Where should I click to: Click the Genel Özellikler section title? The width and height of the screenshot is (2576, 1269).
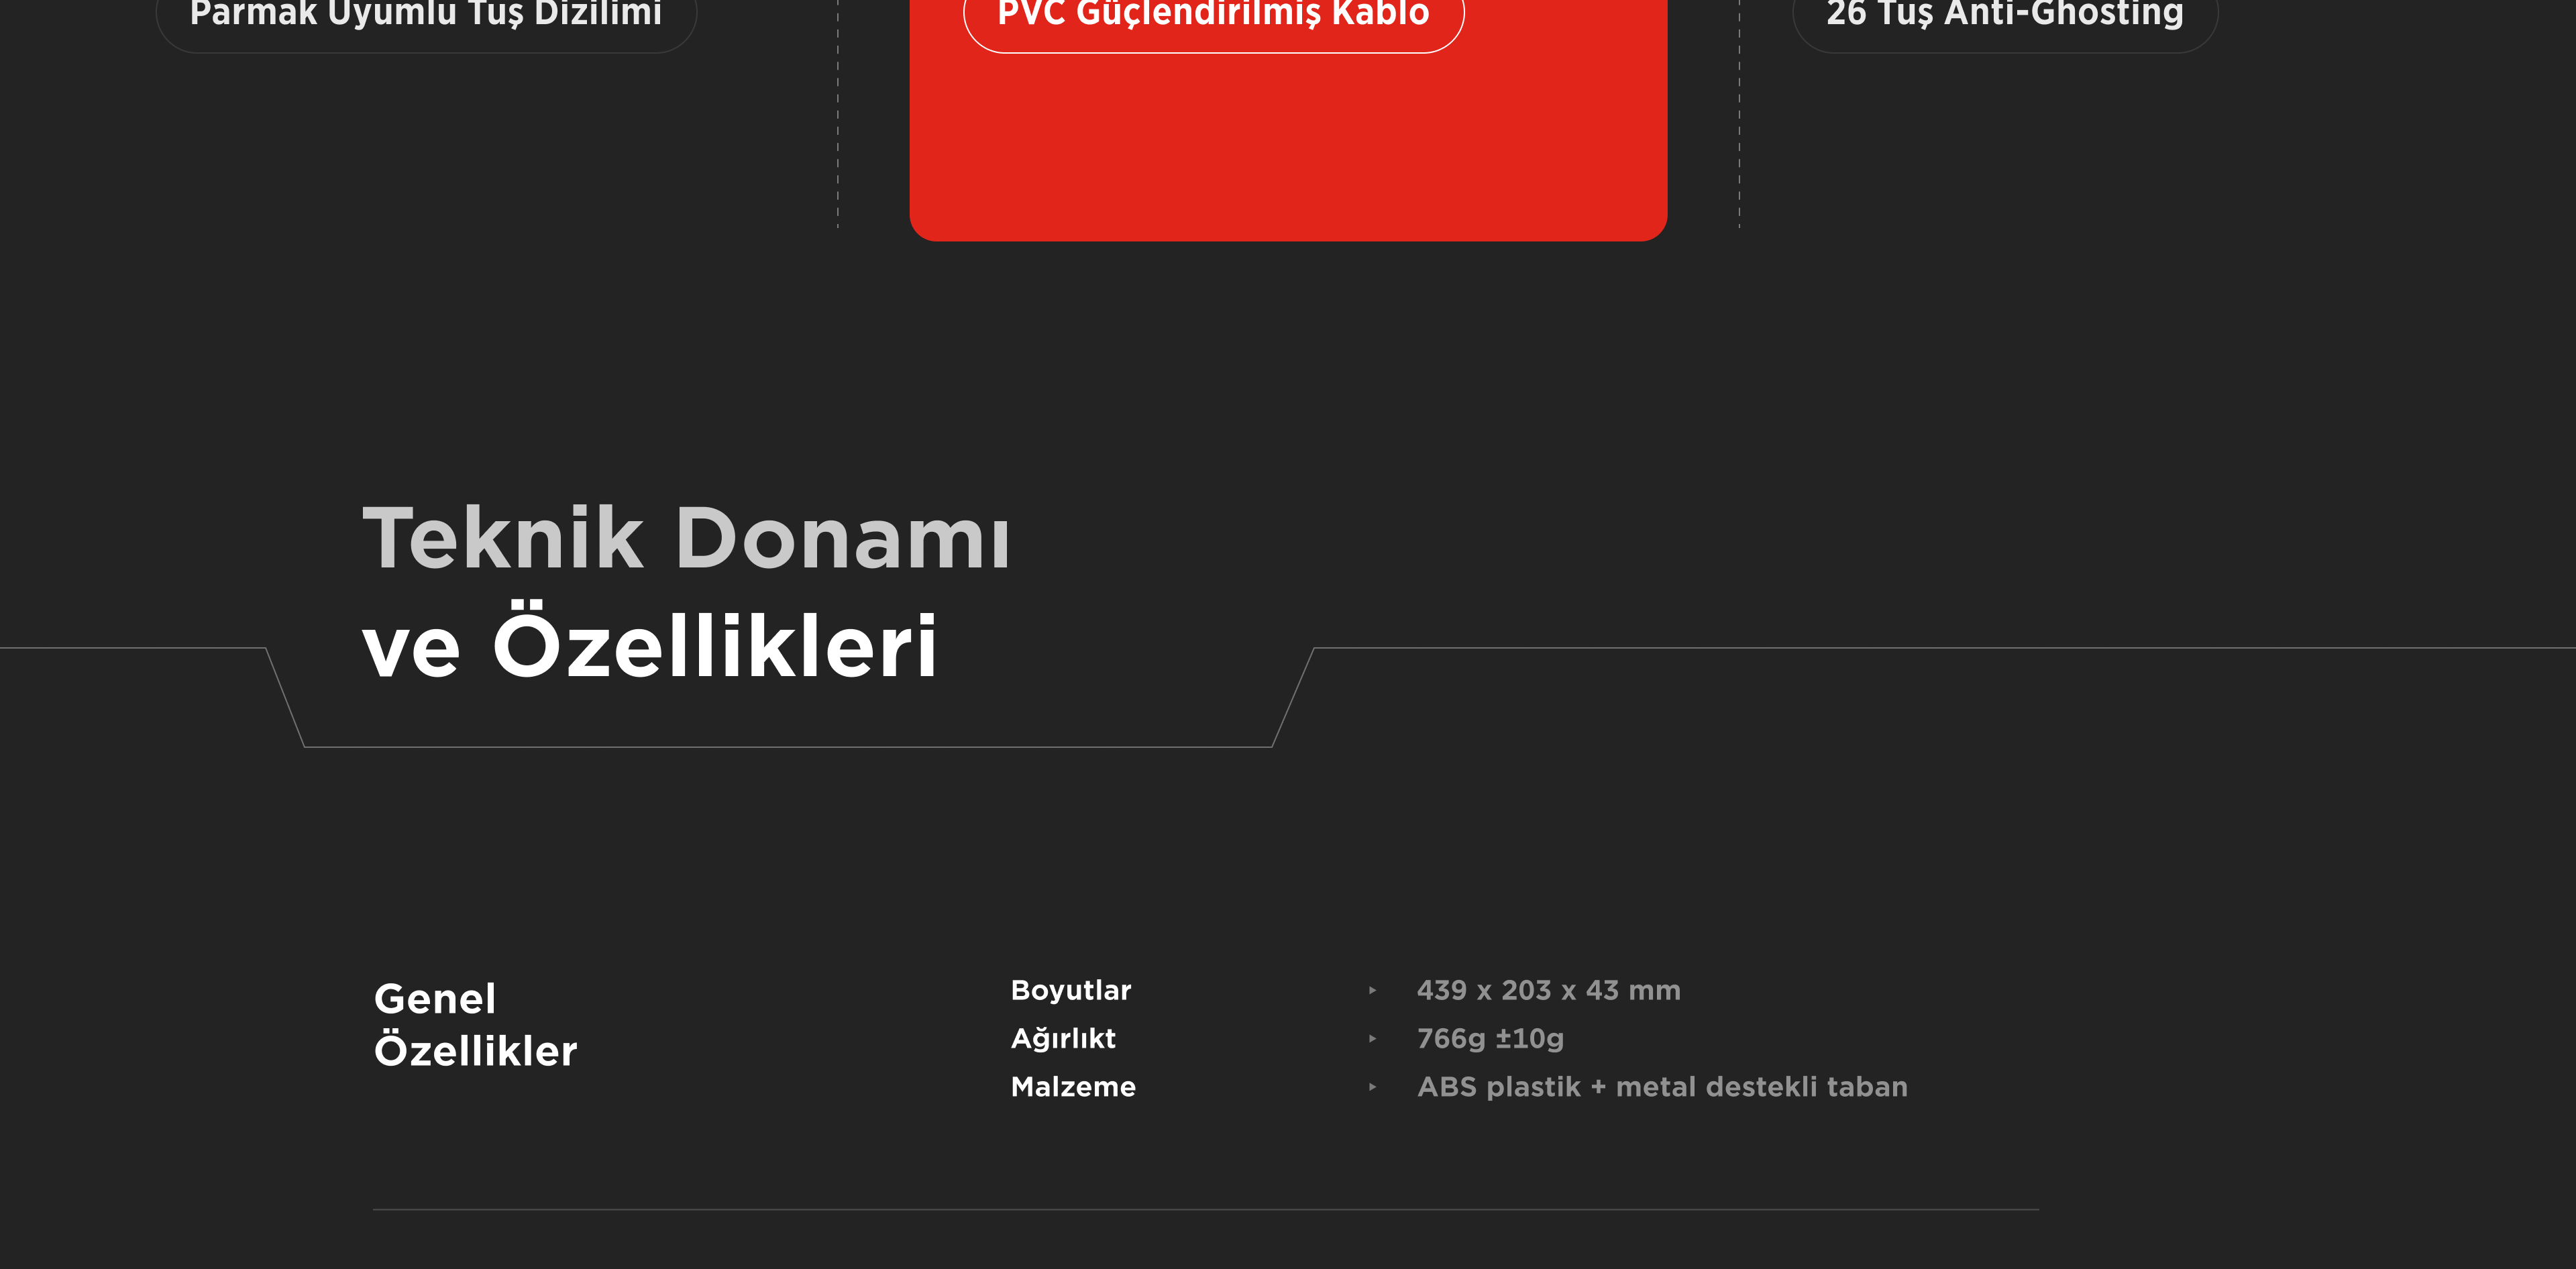click(x=475, y=1024)
